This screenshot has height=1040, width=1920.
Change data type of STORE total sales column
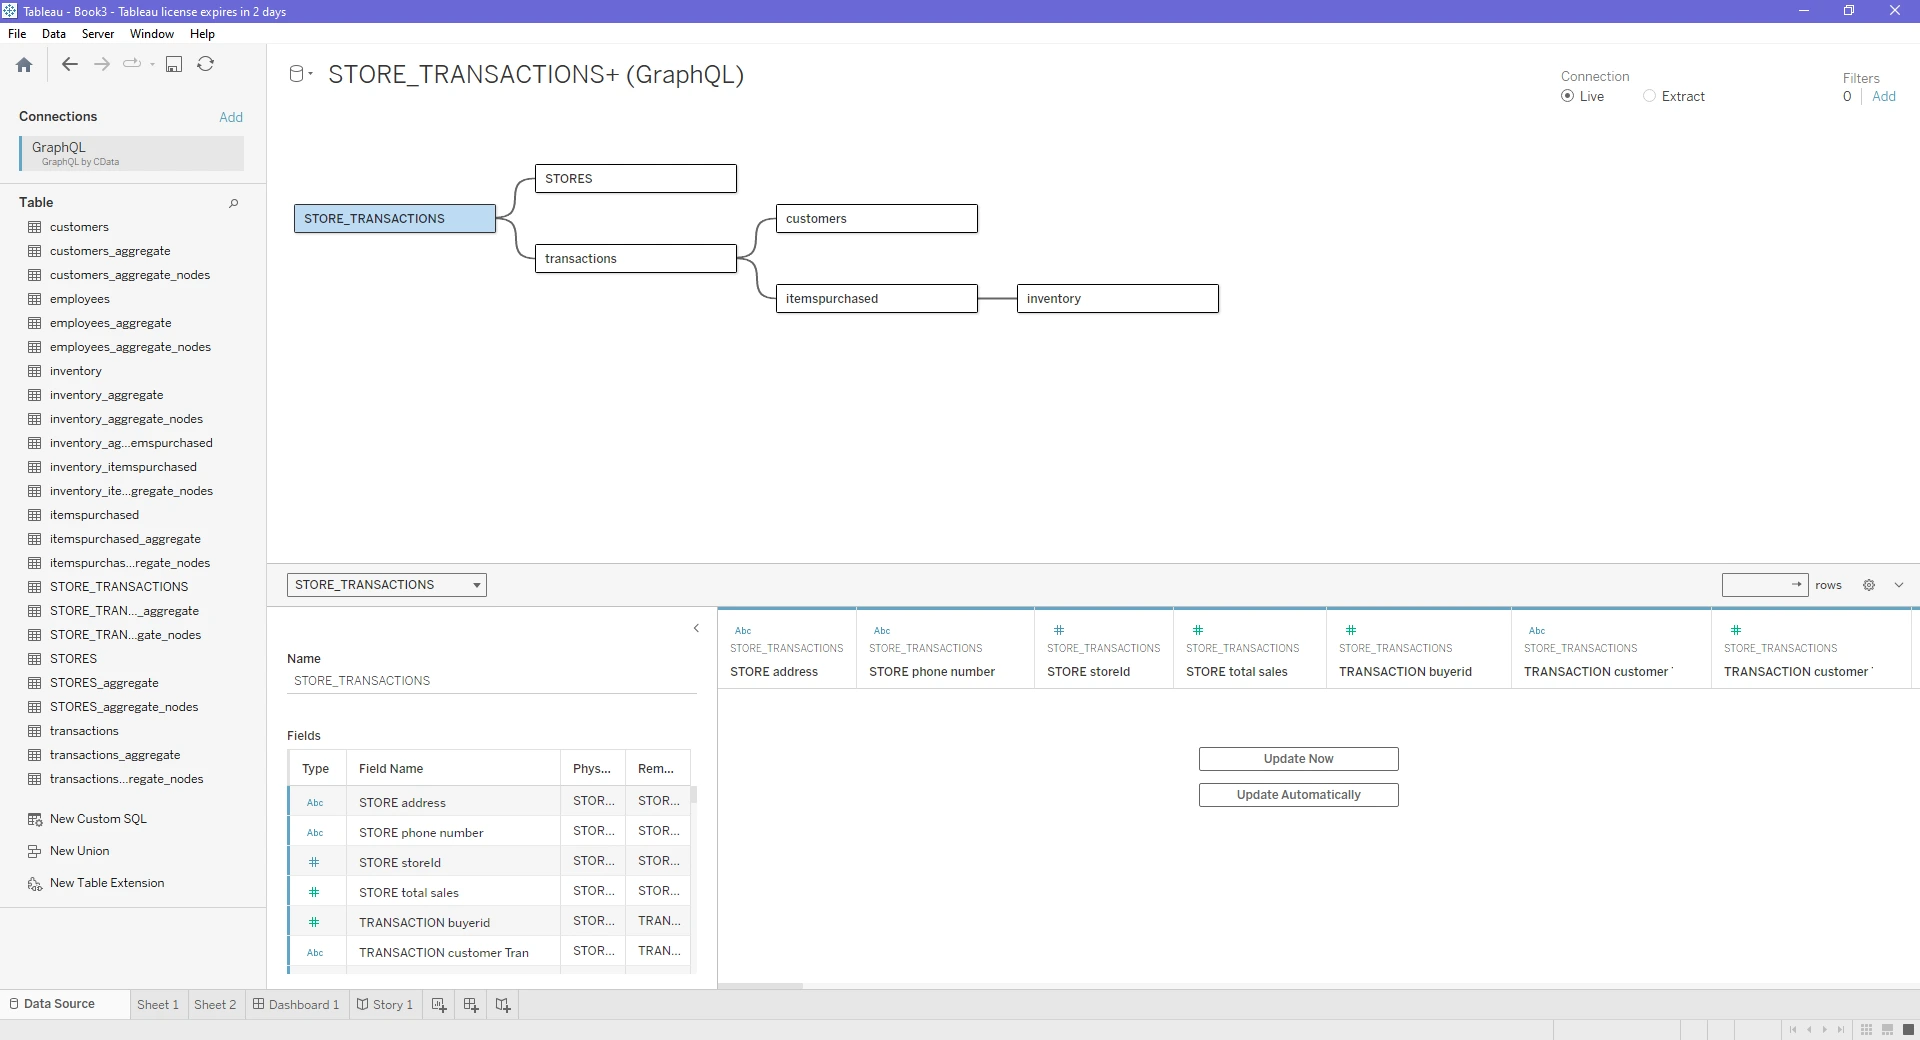(x=1198, y=630)
